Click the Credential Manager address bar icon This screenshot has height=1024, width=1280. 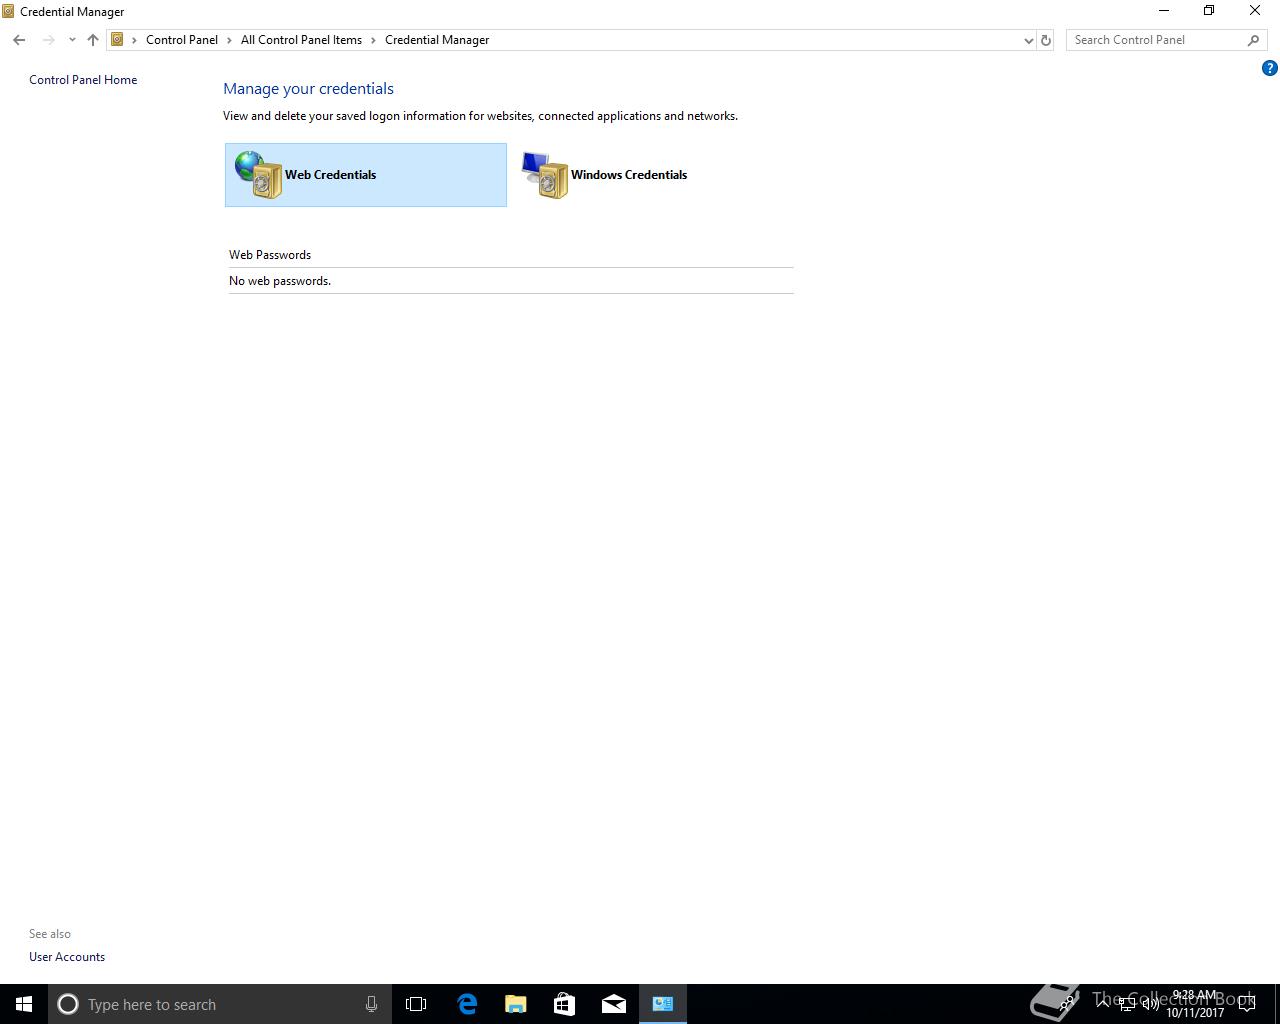point(117,40)
